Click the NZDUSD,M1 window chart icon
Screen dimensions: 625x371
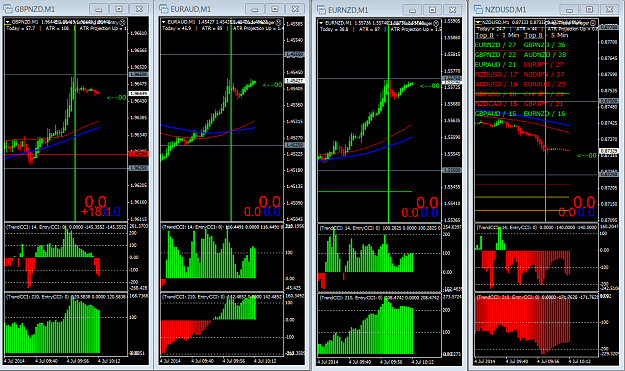tap(478, 10)
